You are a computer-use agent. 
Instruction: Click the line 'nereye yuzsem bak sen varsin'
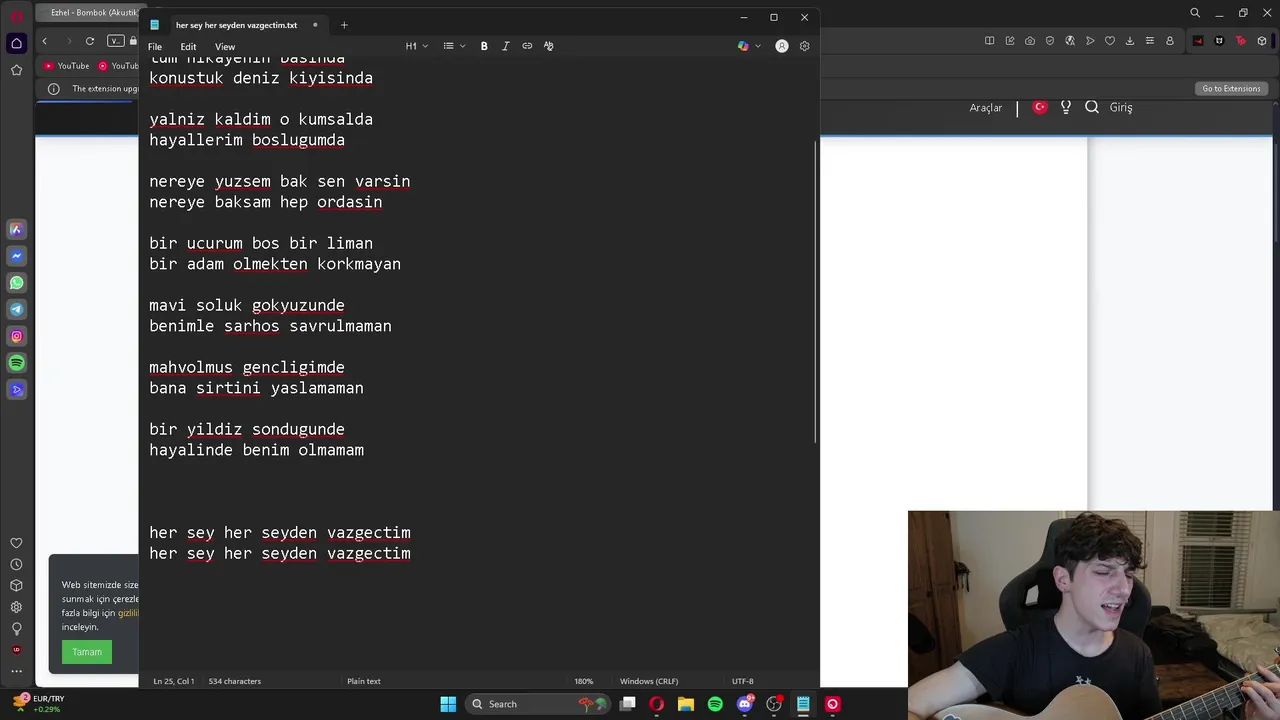point(280,181)
